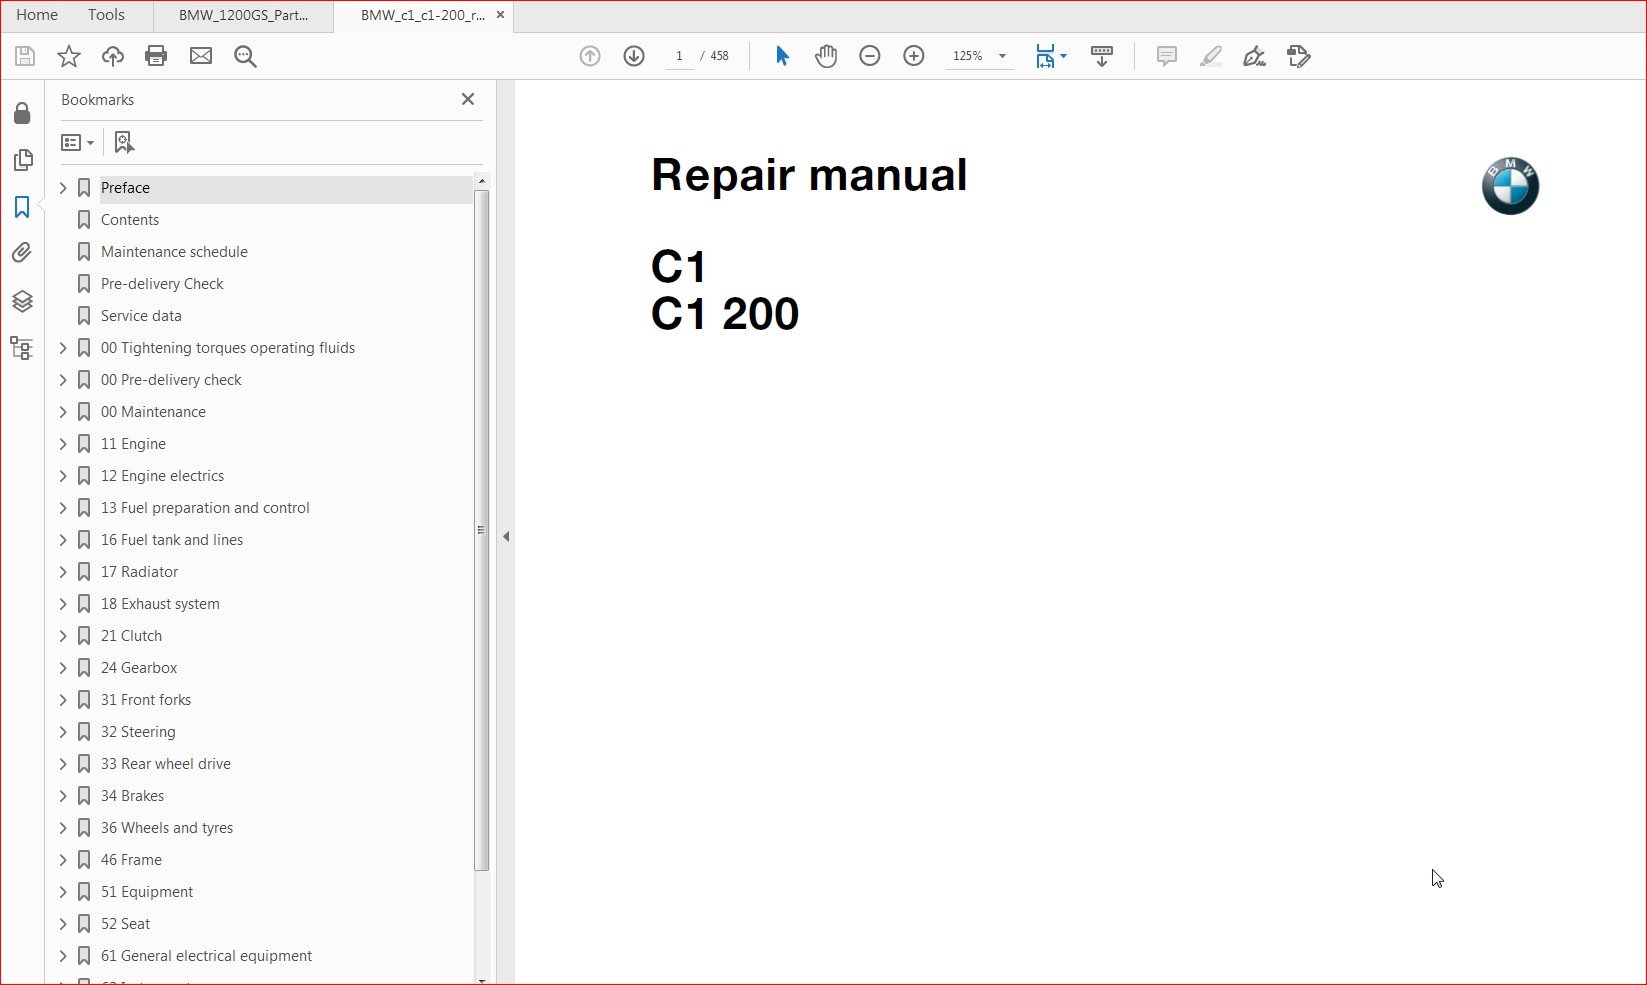Image resolution: width=1647 pixels, height=985 pixels.
Task: Toggle scrolling read mode icon
Action: (1102, 56)
